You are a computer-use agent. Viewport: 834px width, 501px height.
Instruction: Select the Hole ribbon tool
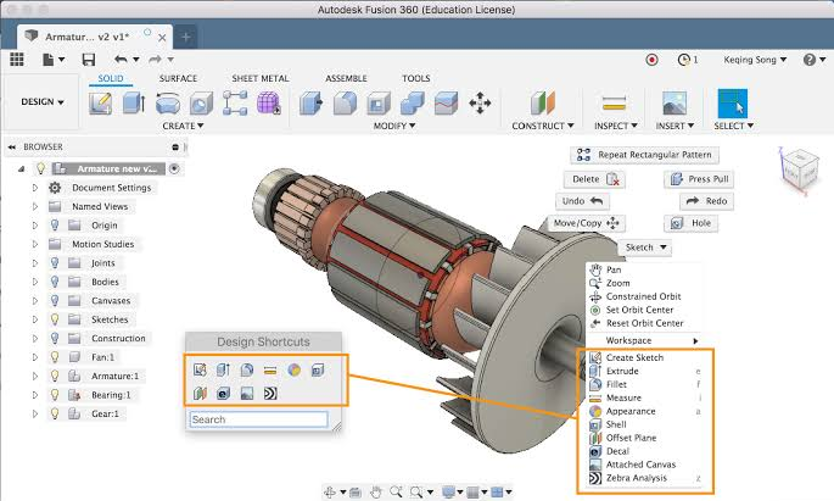201,103
